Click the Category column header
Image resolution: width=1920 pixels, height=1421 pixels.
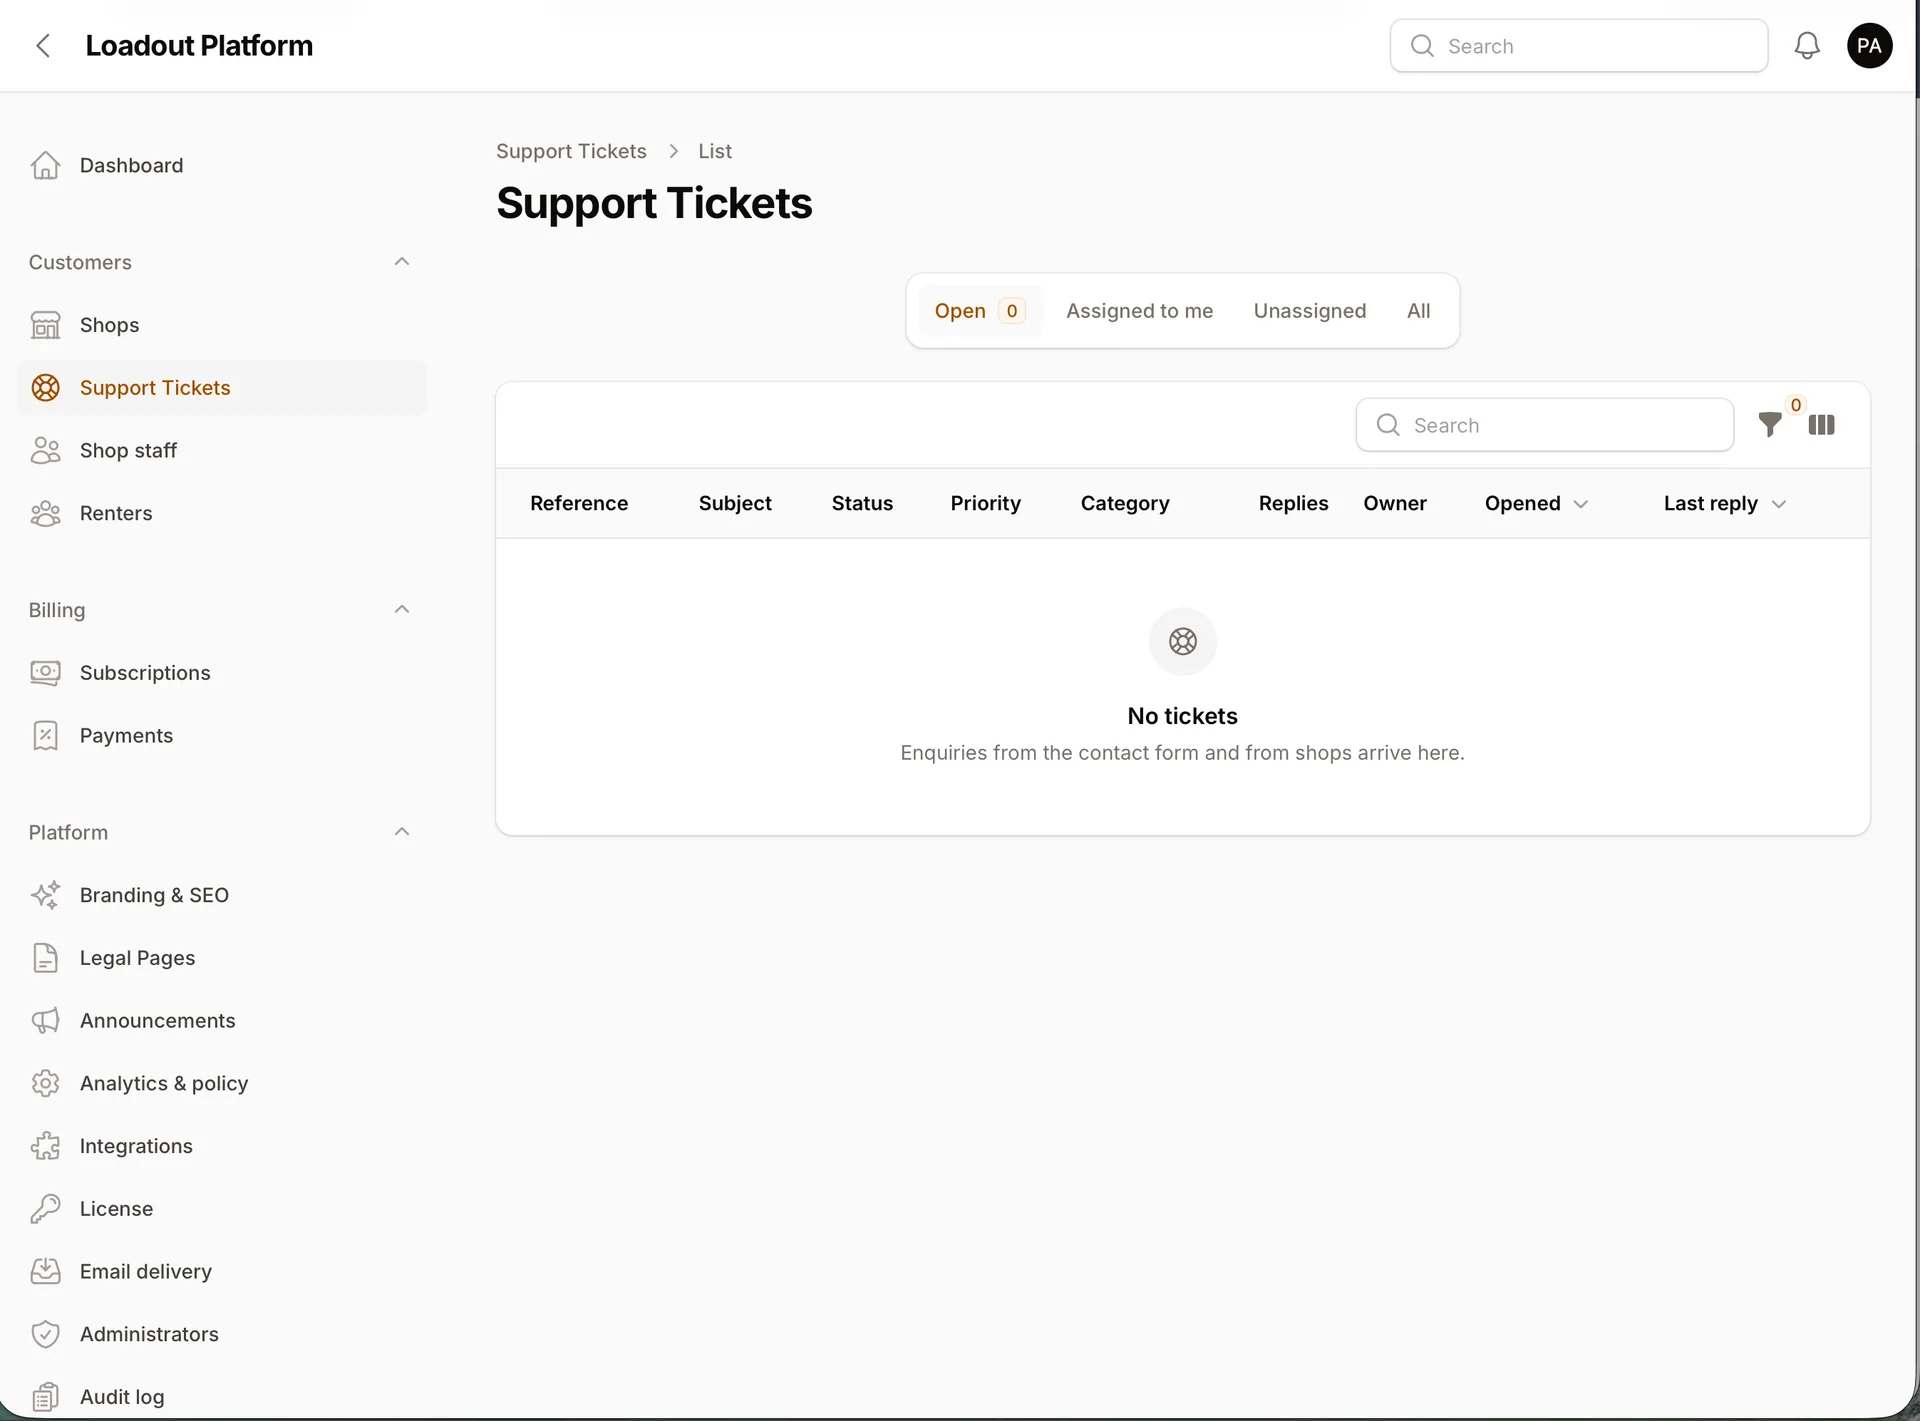(1125, 504)
